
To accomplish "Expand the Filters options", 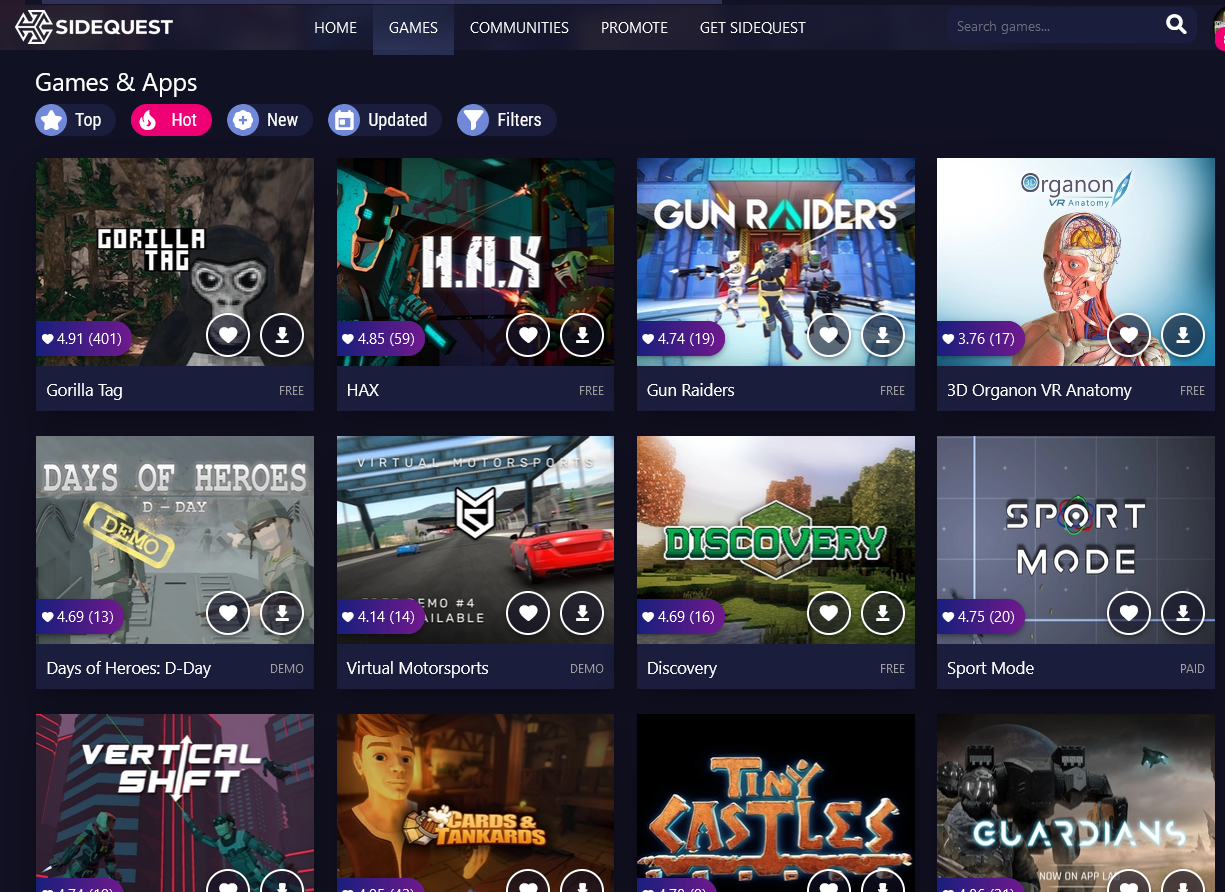I will pyautogui.click(x=506, y=120).
